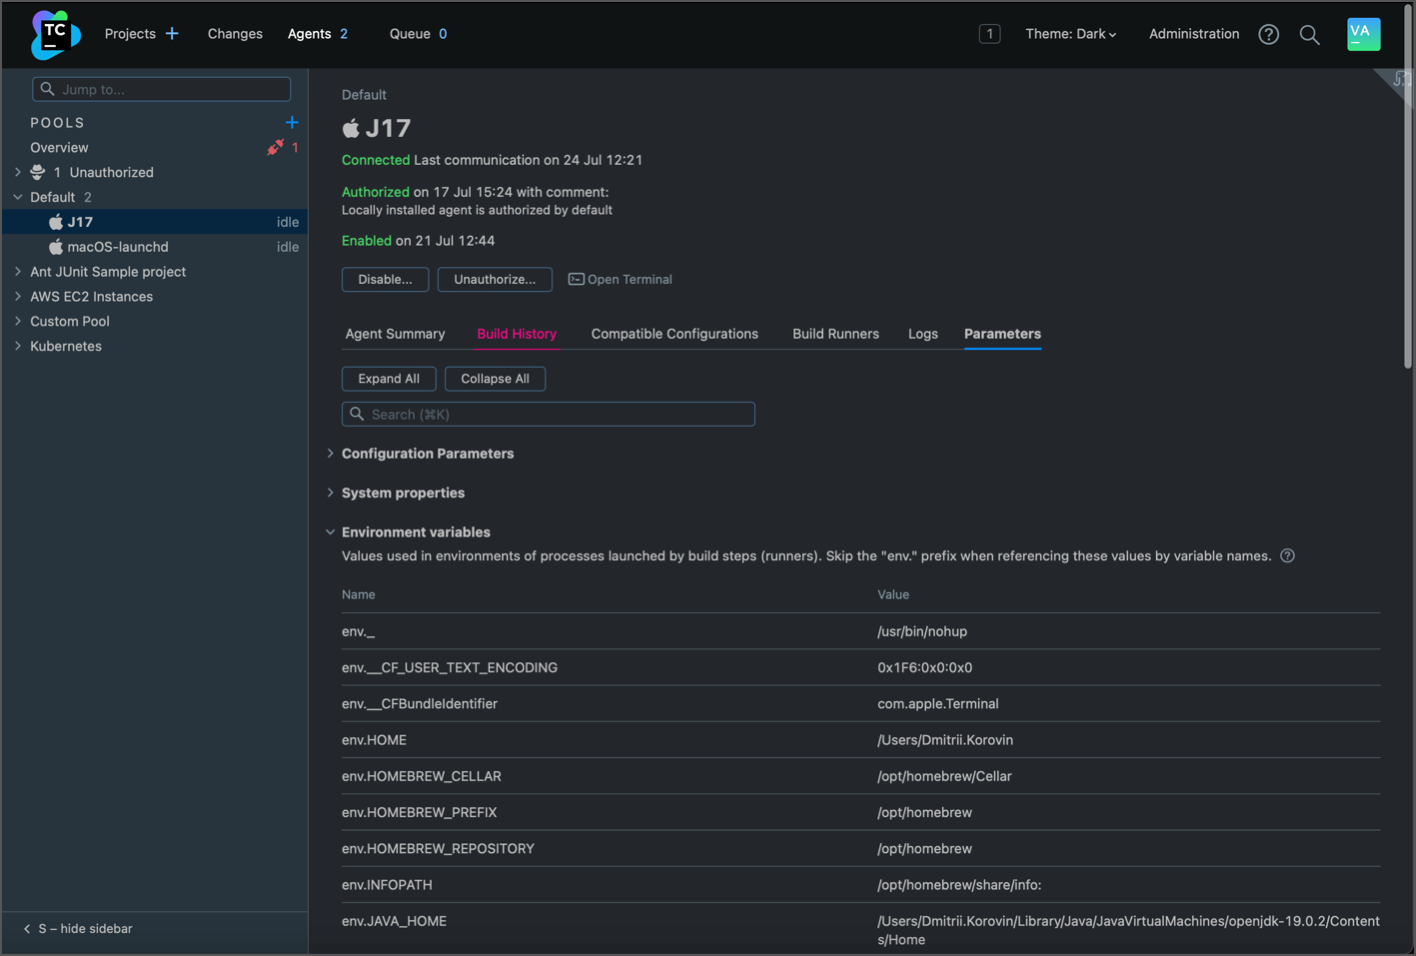This screenshot has width=1416, height=956.
Task: Open the VA user avatar menu
Action: point(1363,34)
